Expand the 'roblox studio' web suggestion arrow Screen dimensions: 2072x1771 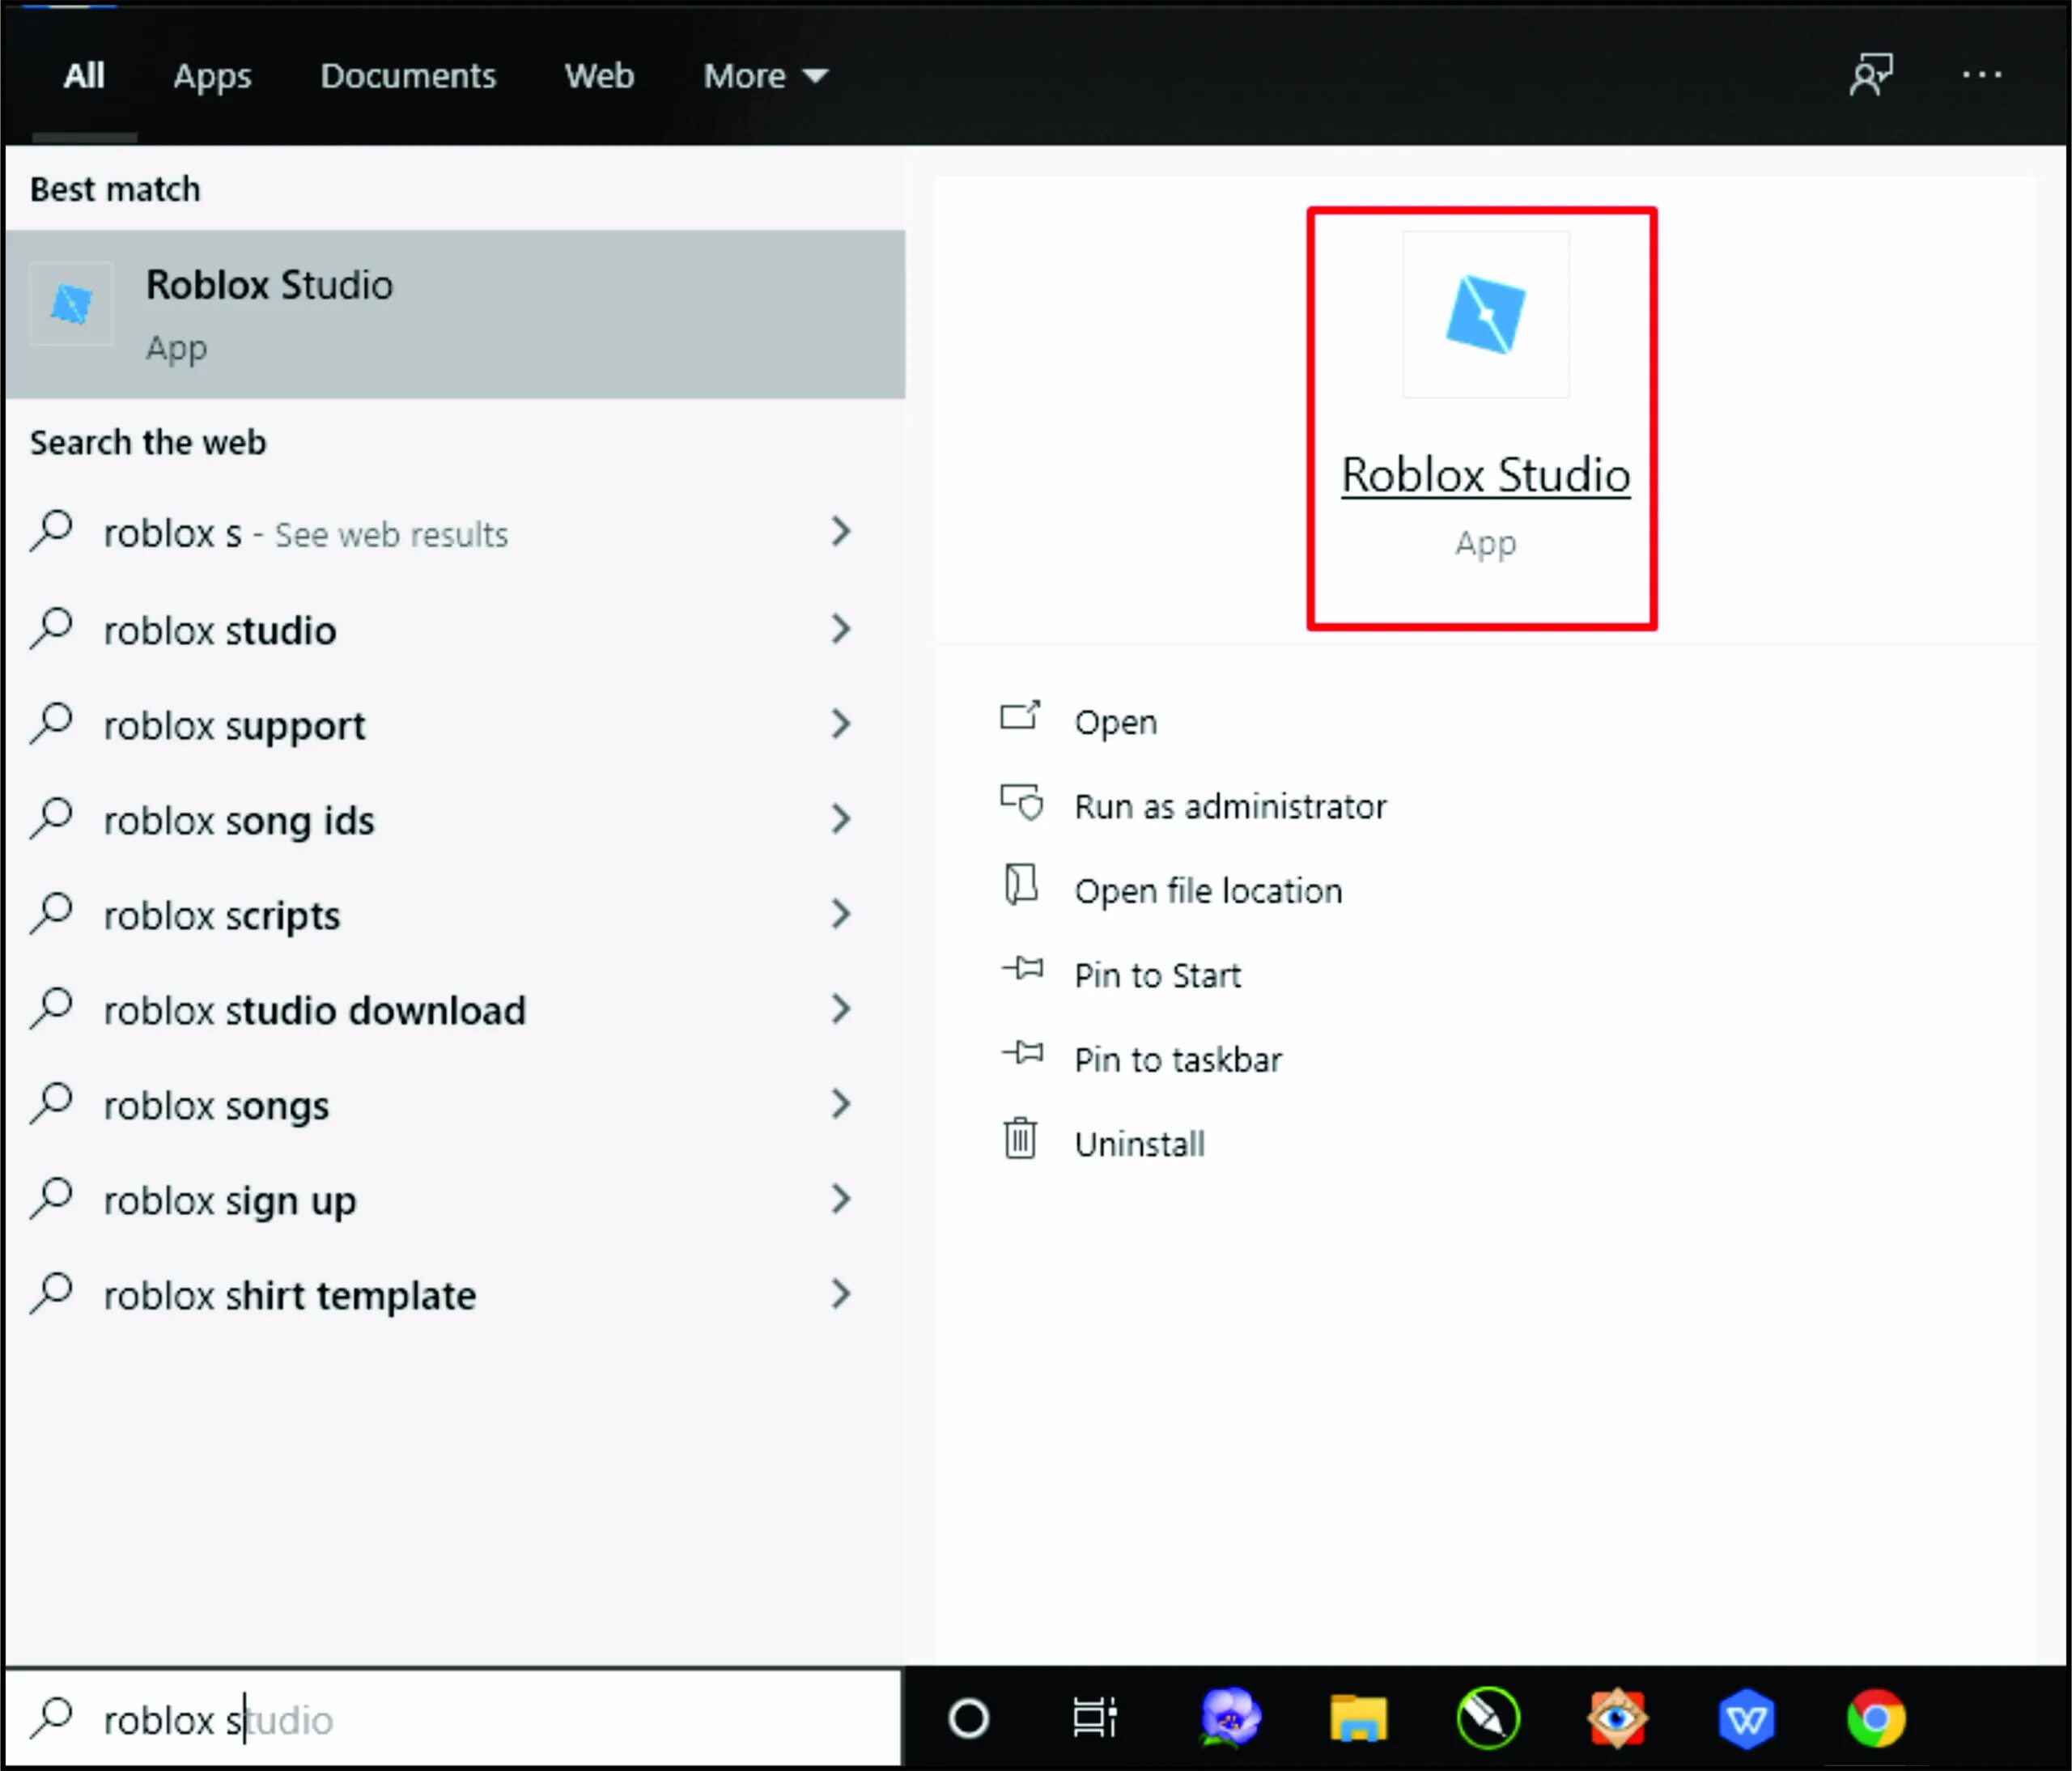click(x=841, y=630)
